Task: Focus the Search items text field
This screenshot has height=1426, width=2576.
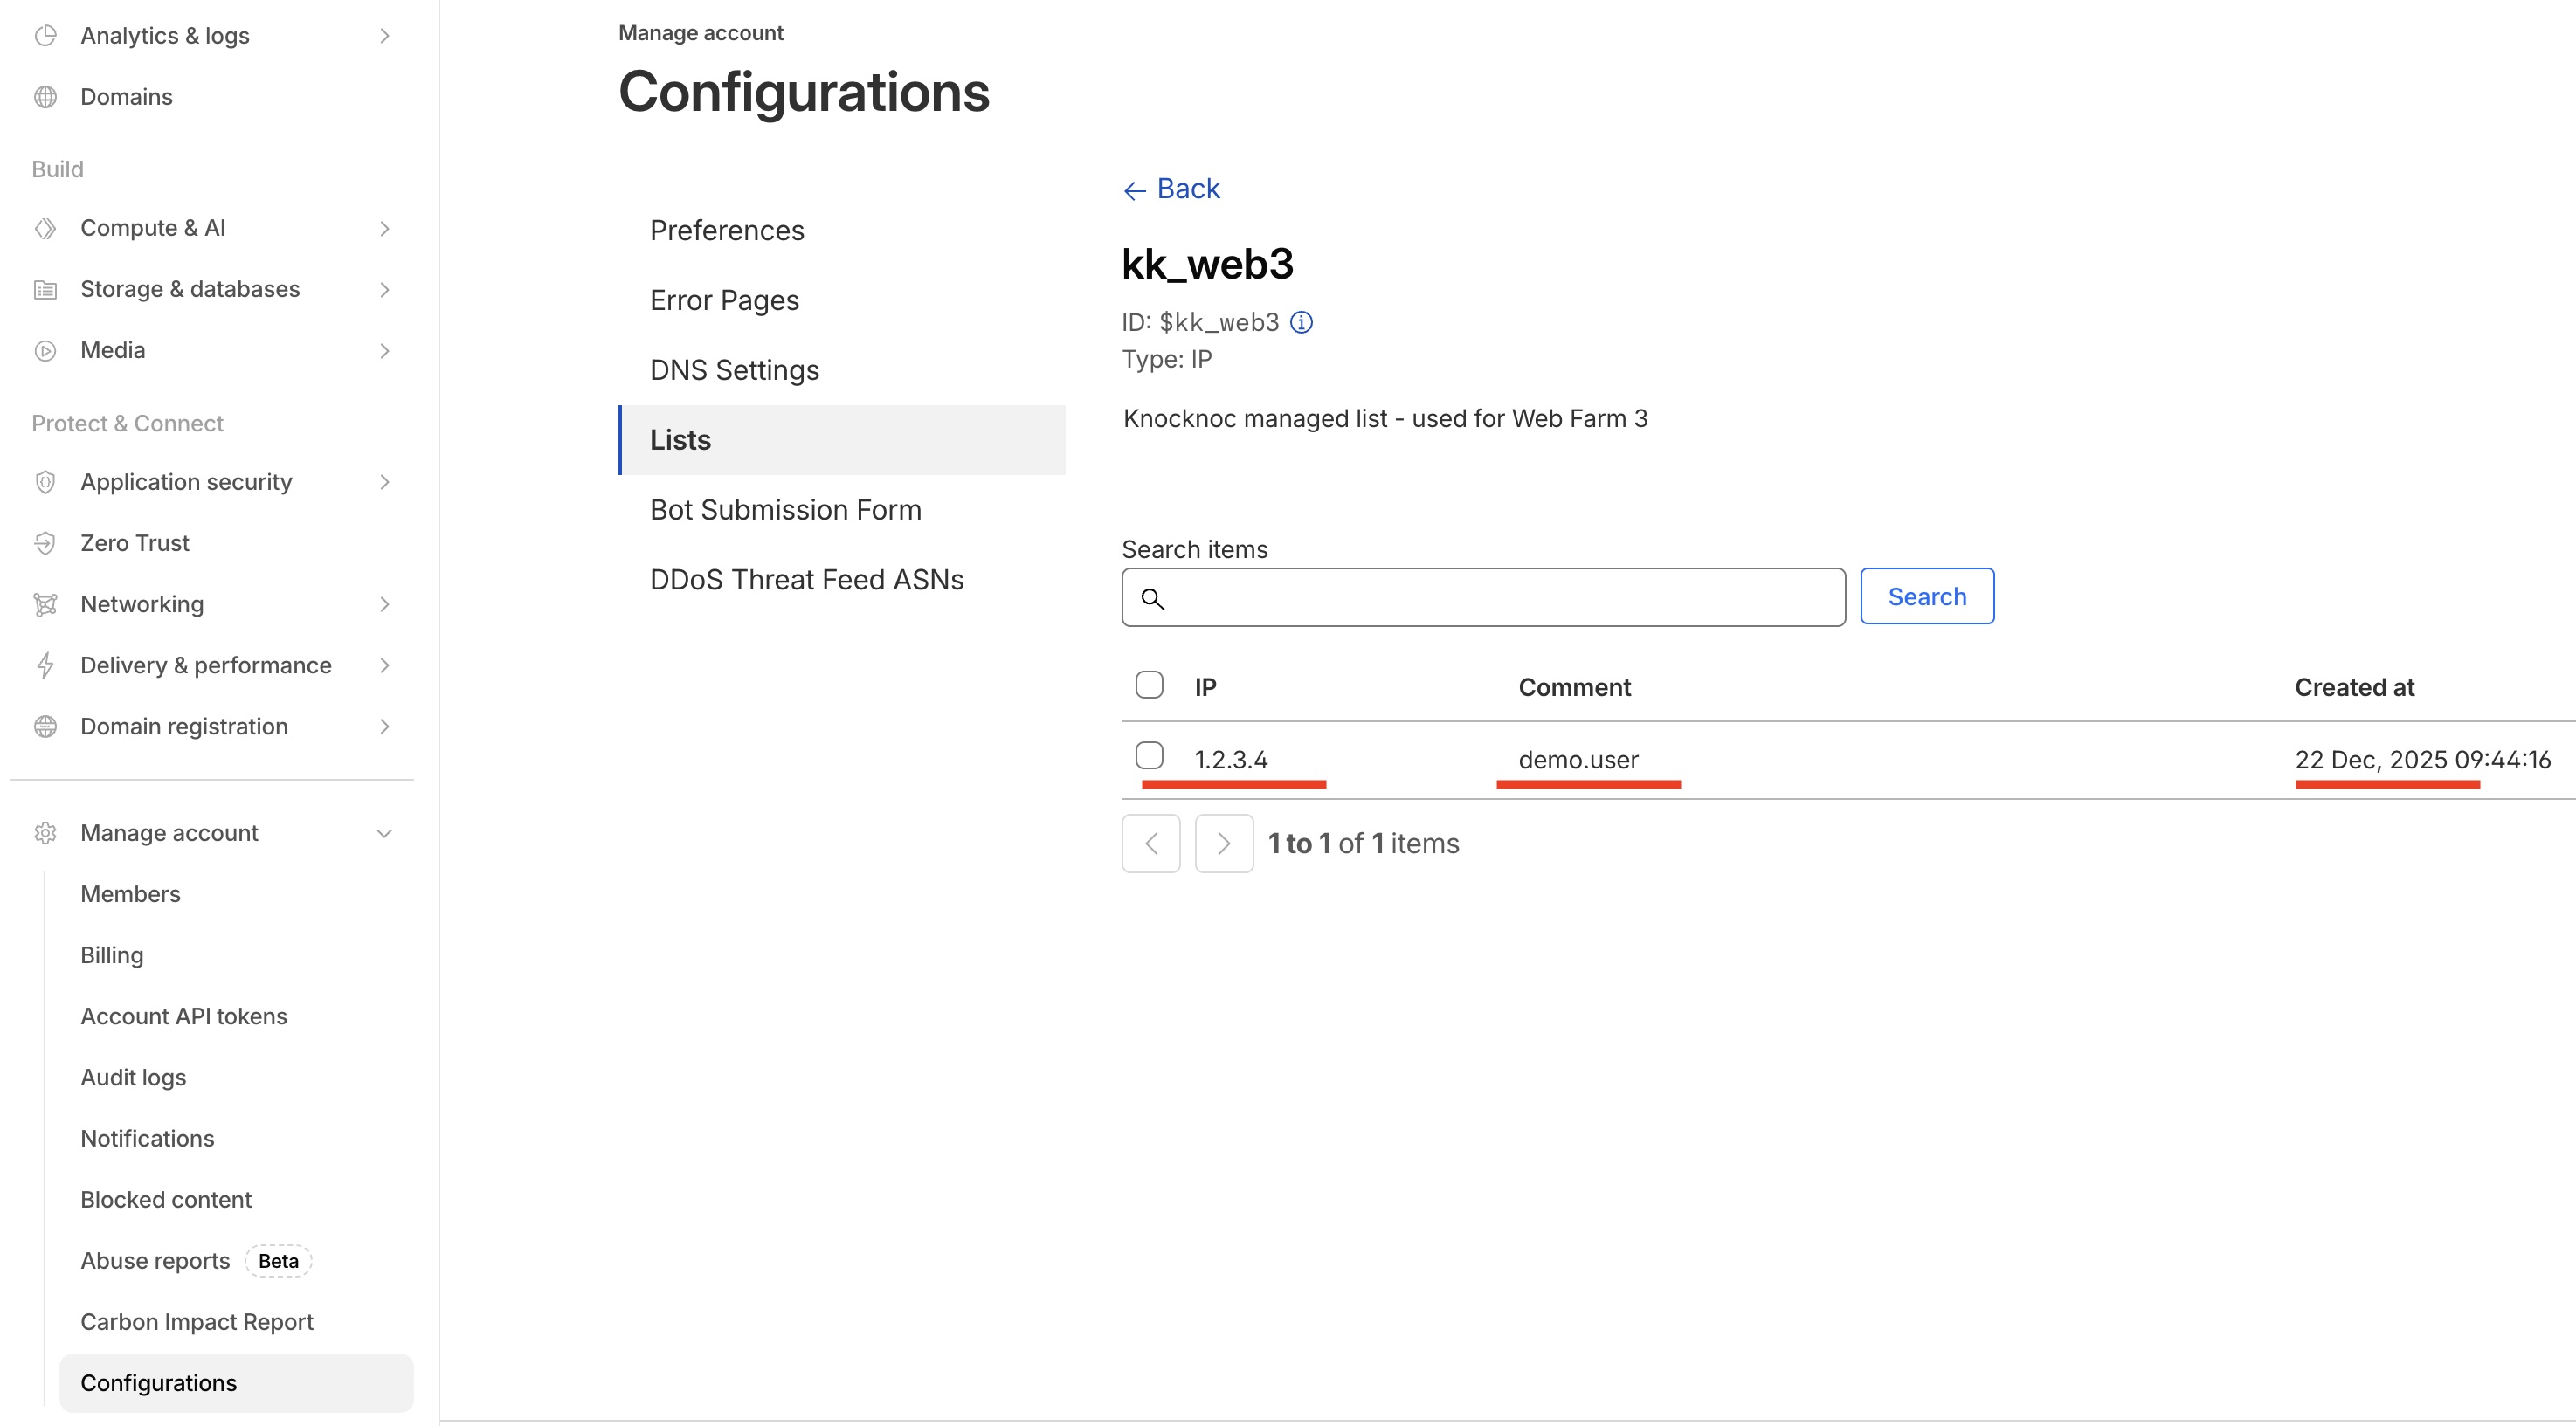Action: click(x=1500, y=598)
